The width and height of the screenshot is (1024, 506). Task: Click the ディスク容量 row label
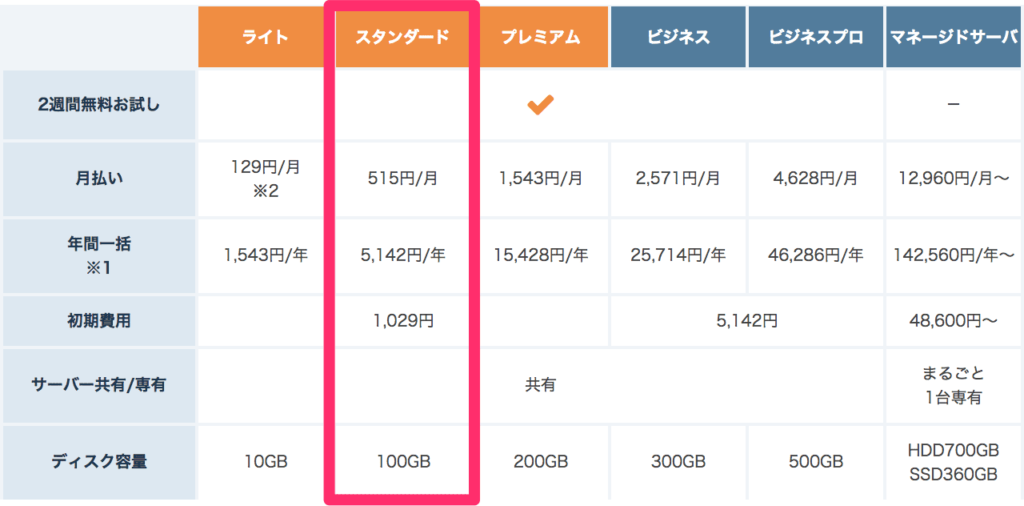[99, 462]
